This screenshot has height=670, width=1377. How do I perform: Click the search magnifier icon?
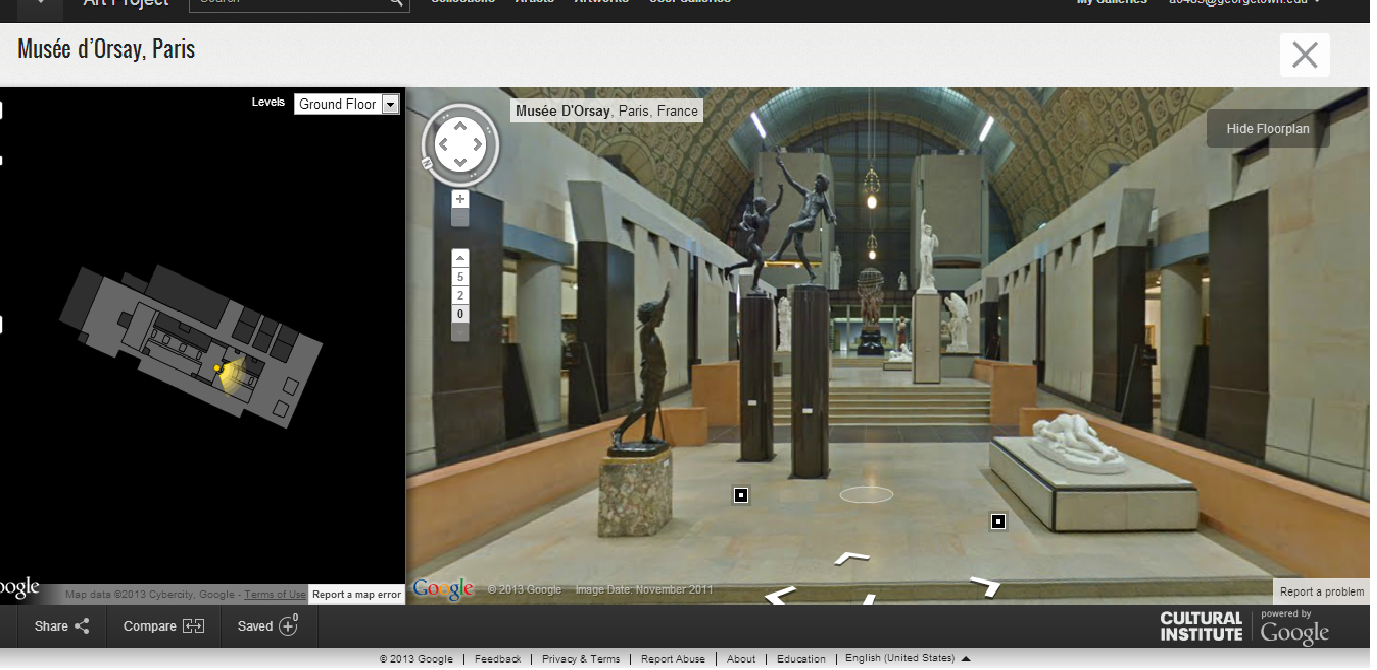point(397,3)
